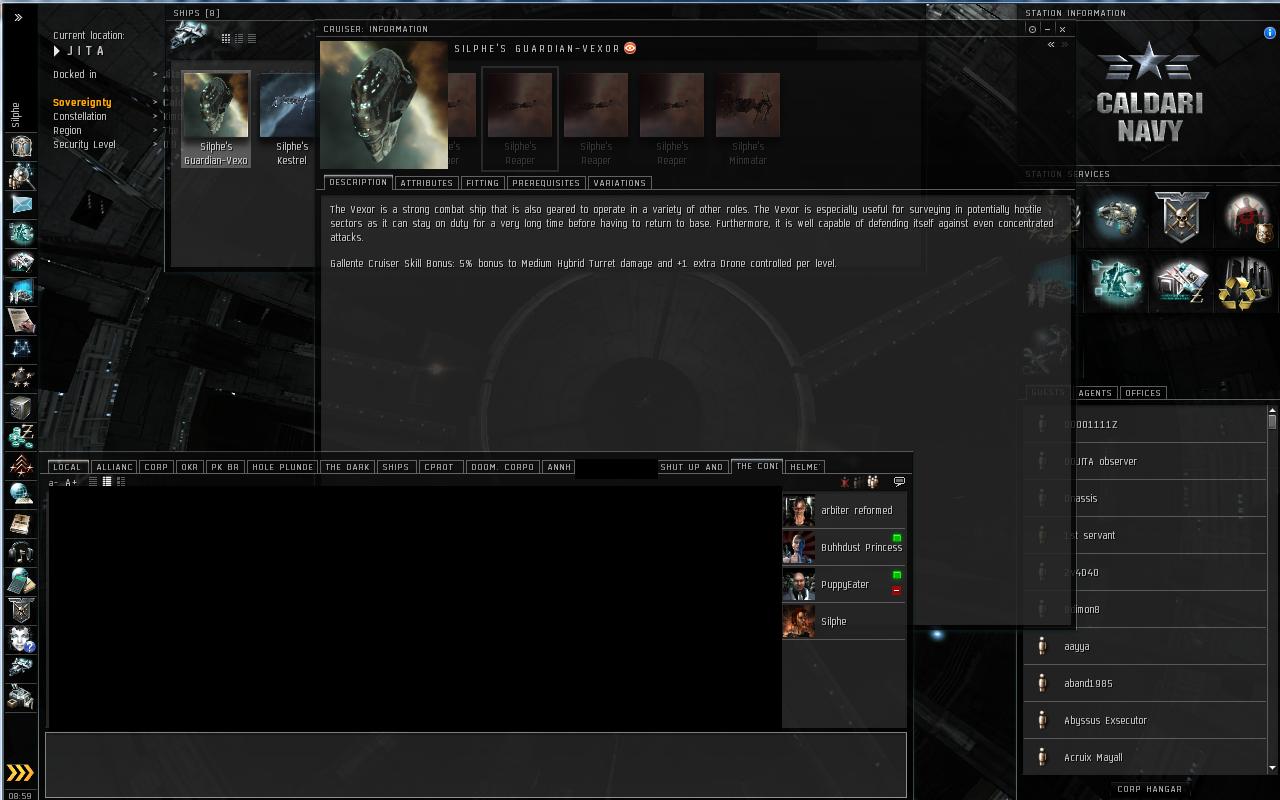Select guest Acruix Mayall
The width and height of the screenshot is (1280, 800).
(x=1145, y=757)
